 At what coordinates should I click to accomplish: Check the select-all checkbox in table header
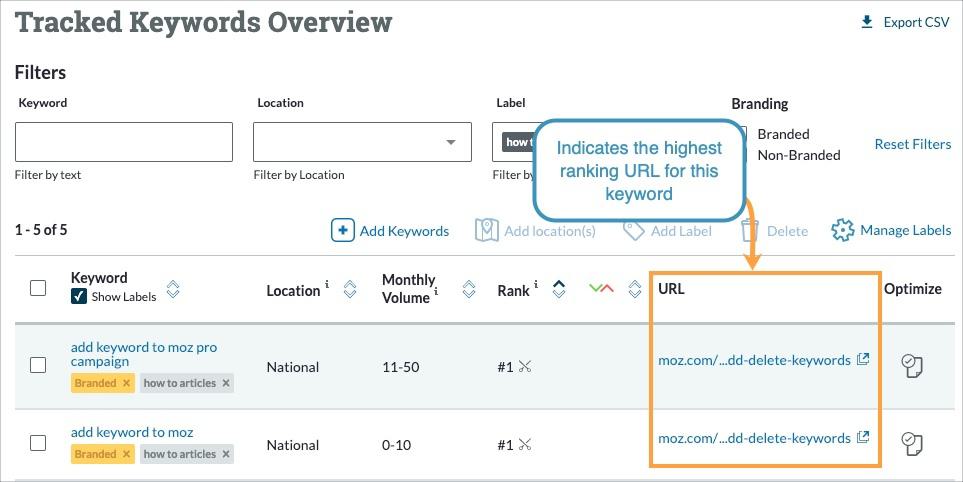pyautogui.click(x=38, y=288)
